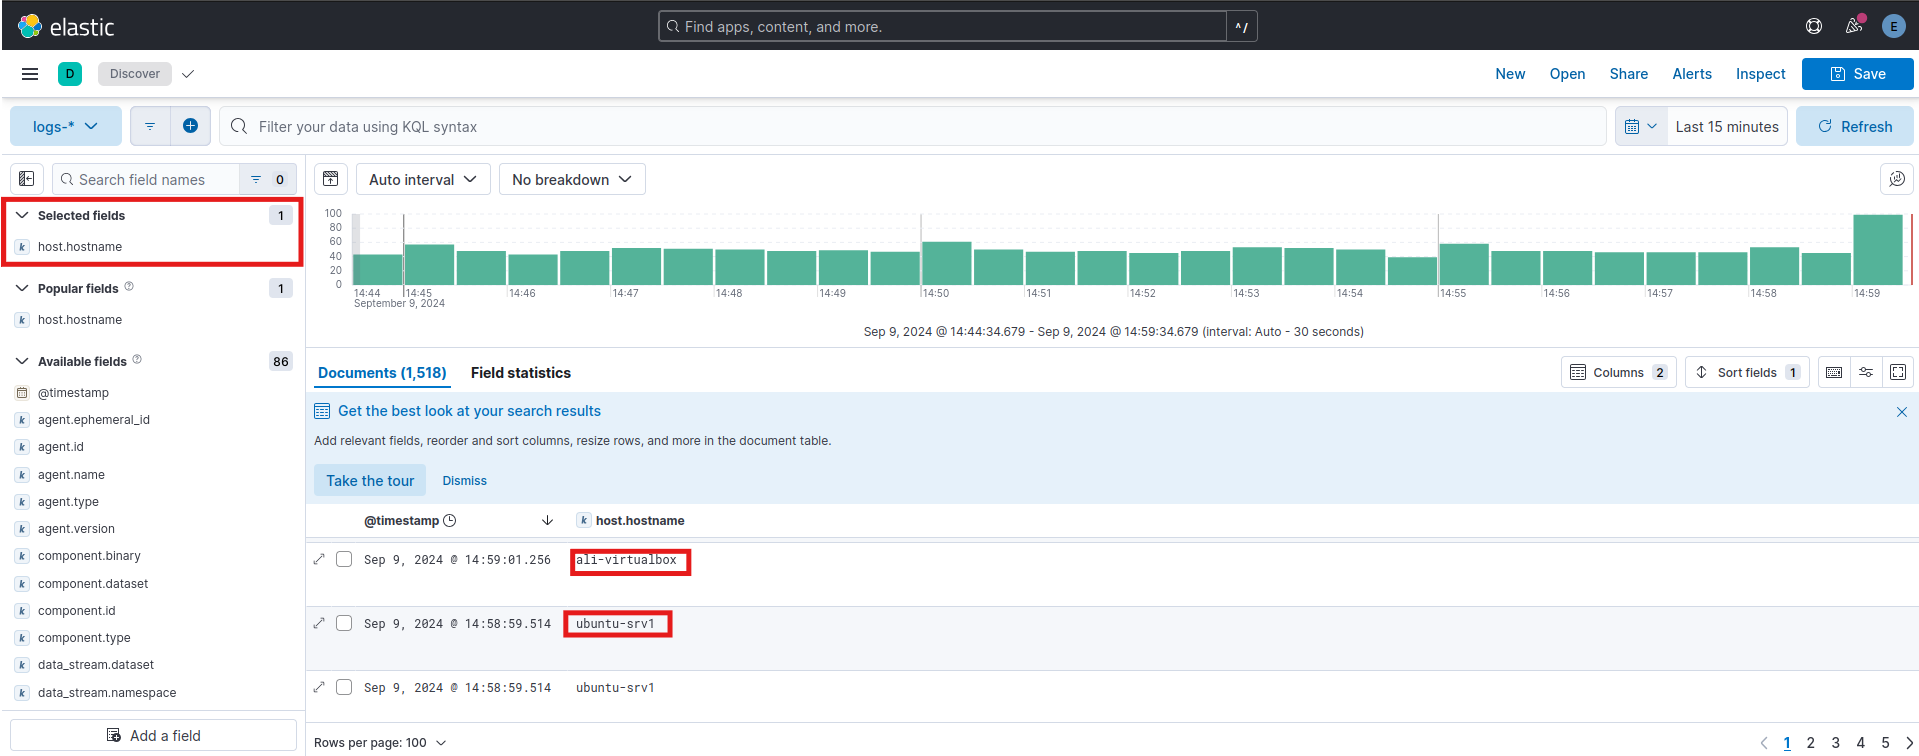Click the Last 15 minutes time range
This screenshot has width=1919, height=756.
(1727, 126)
